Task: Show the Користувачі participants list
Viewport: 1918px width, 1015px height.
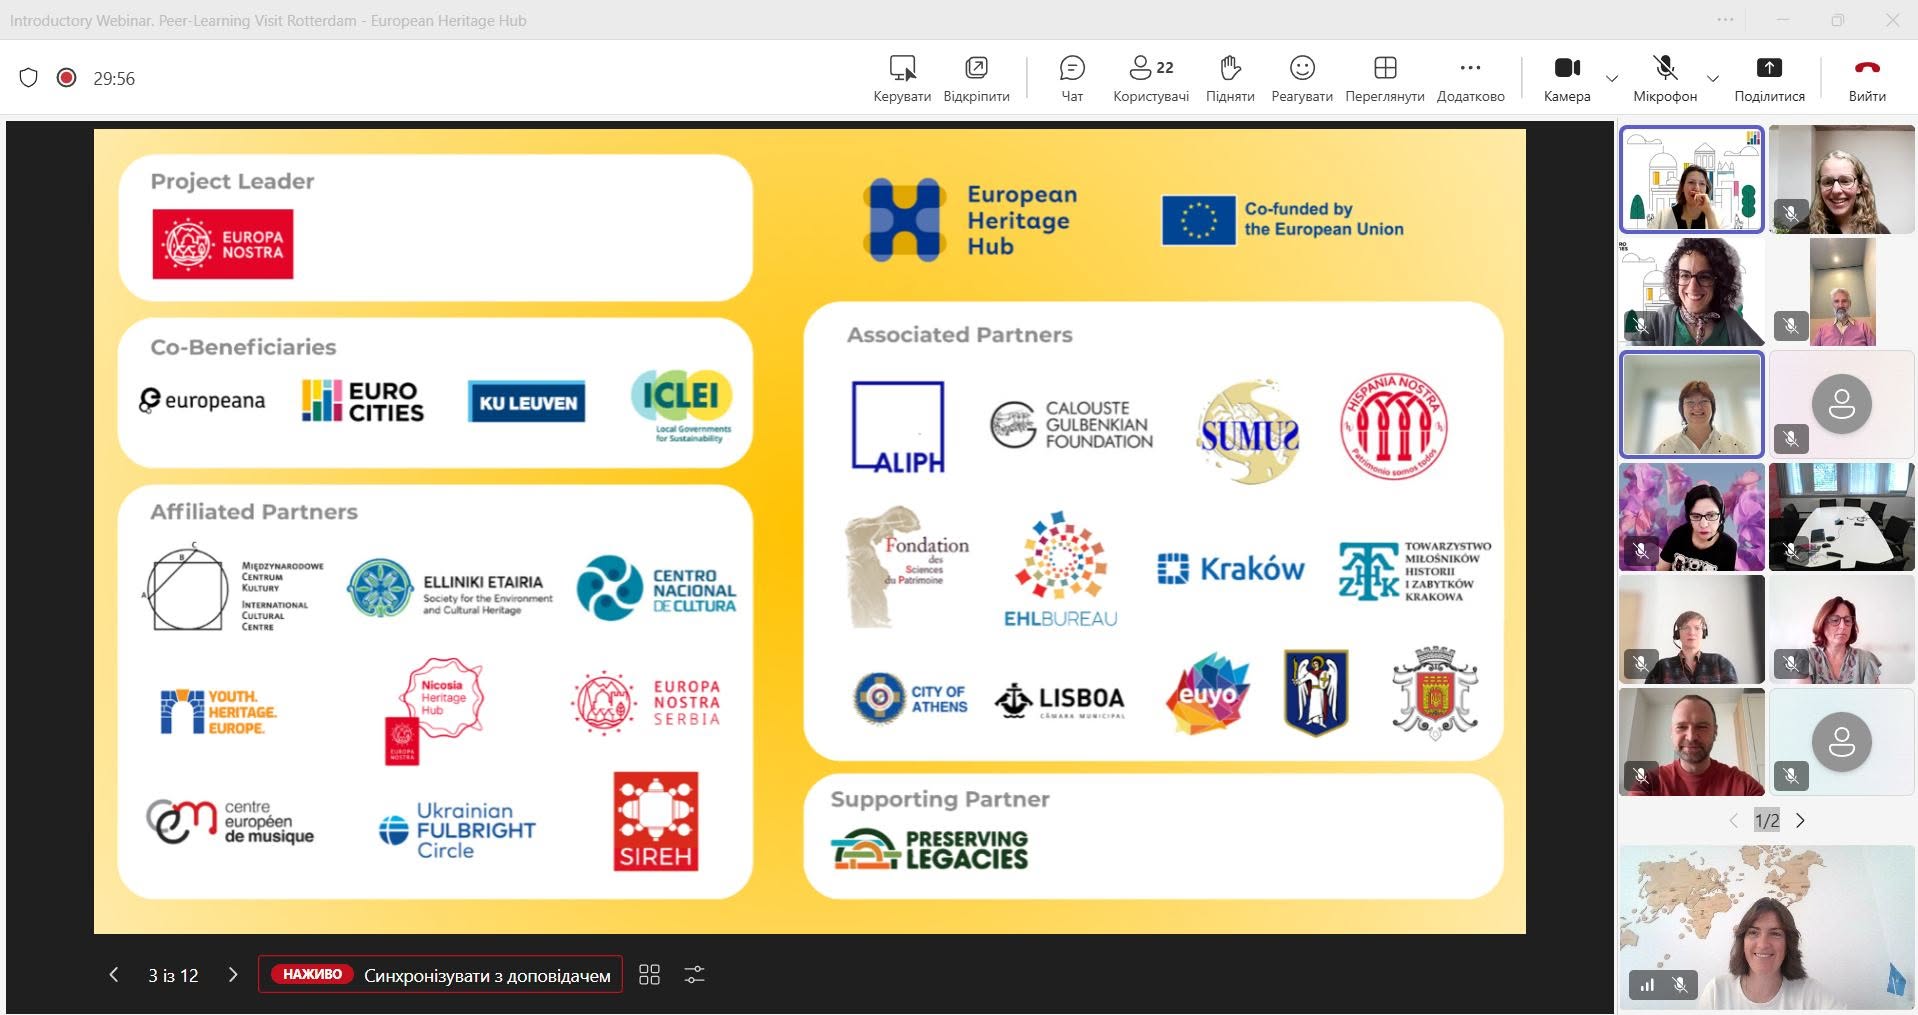Action: [1151, 79]
